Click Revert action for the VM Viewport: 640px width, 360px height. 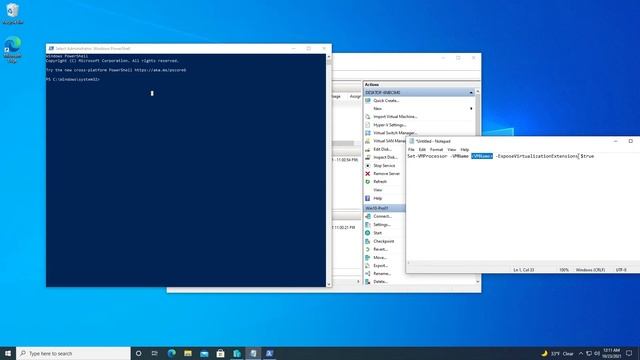380,249
